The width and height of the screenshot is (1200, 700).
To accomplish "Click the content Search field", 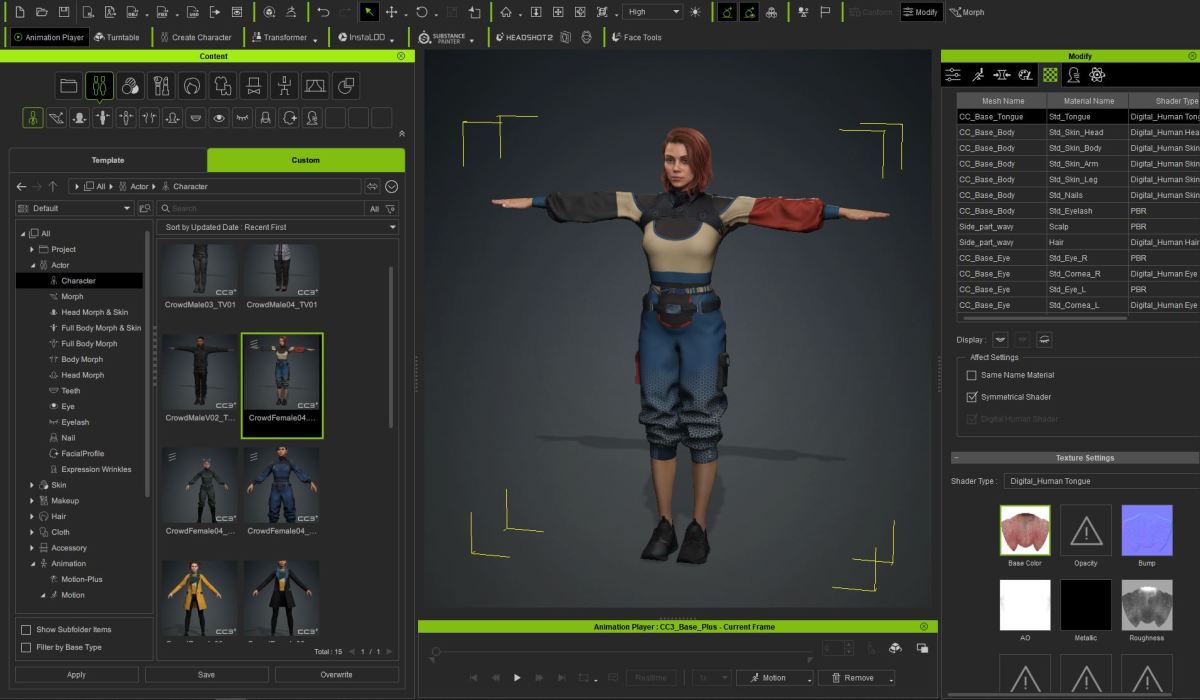I will 262,208.
